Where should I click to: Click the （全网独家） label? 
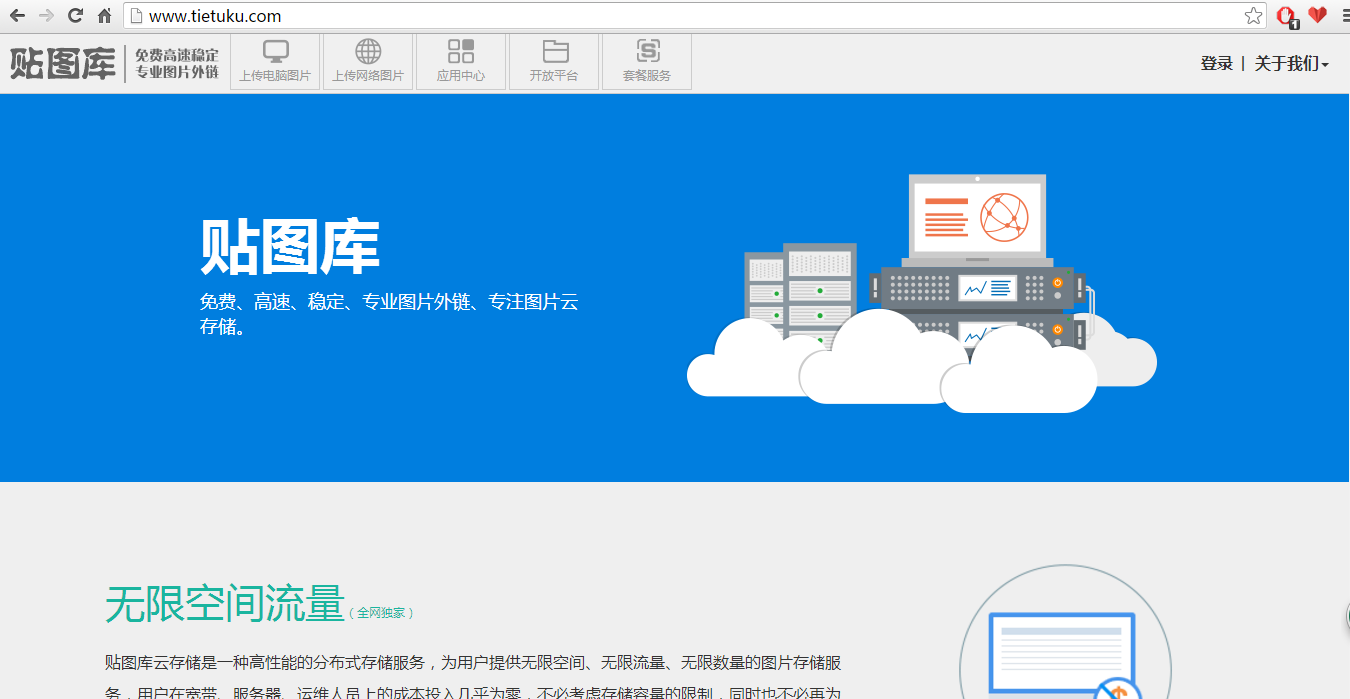click(382, 612)
